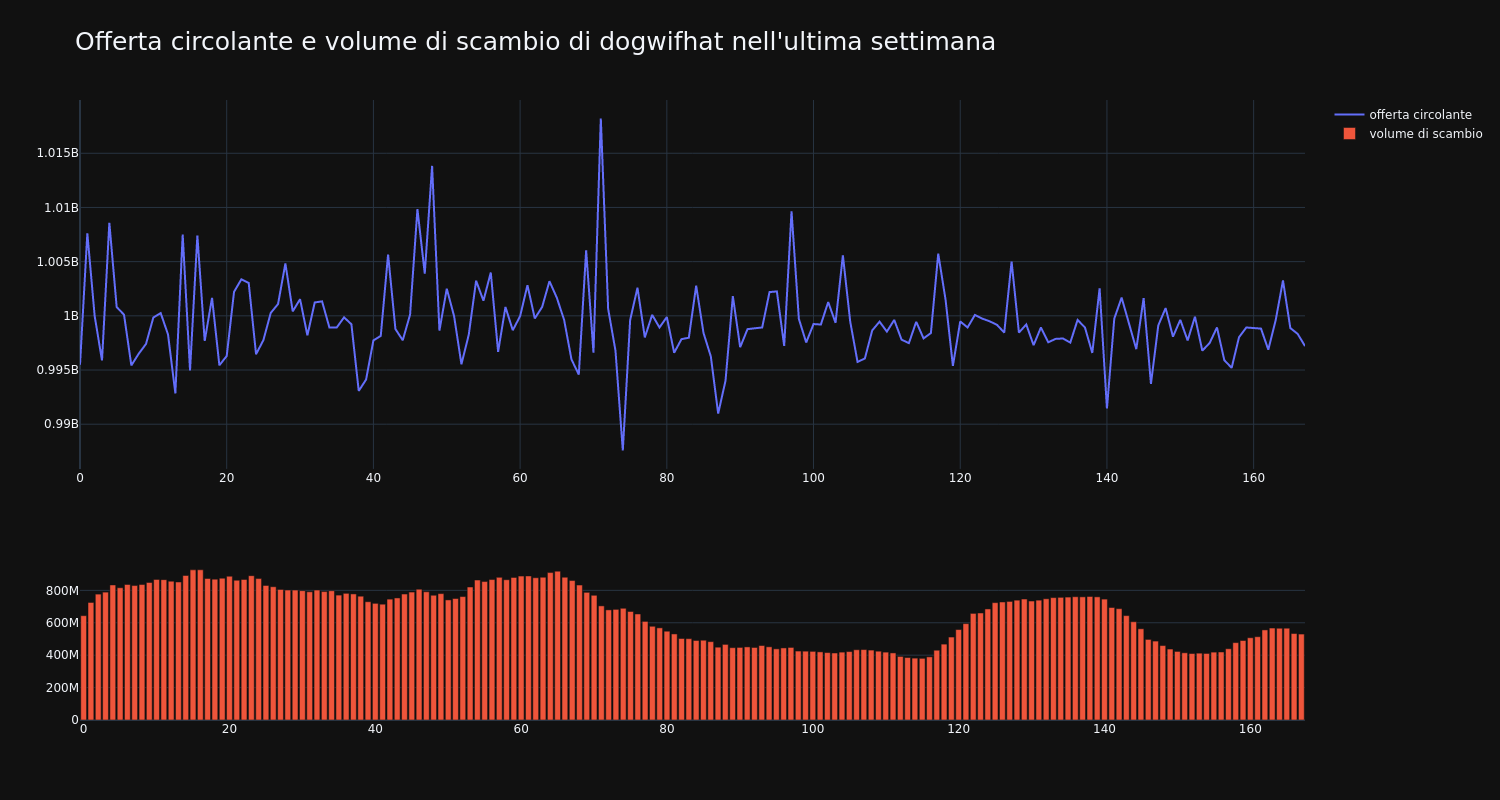
Task: Click x-axis tick 20 on the bar chart
Action: point(229,729)
